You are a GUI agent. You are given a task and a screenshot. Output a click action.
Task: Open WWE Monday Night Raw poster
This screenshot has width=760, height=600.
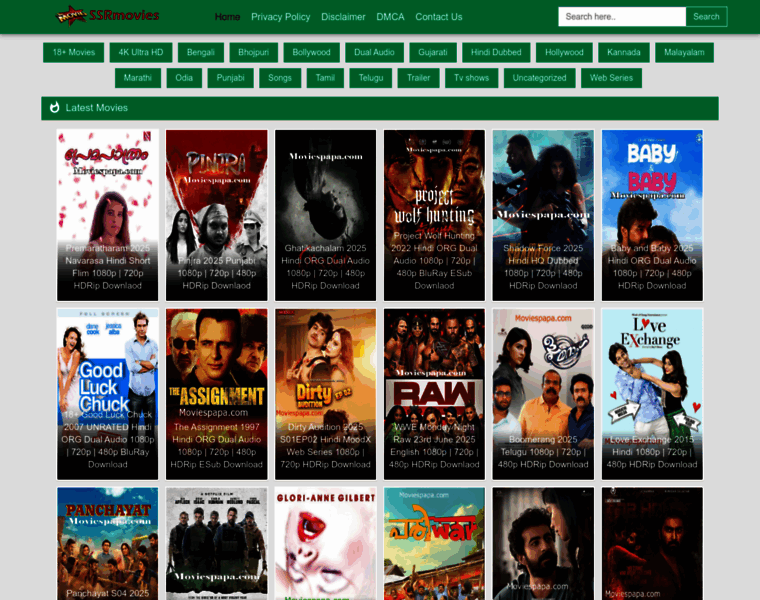click(x=434, y=394)
